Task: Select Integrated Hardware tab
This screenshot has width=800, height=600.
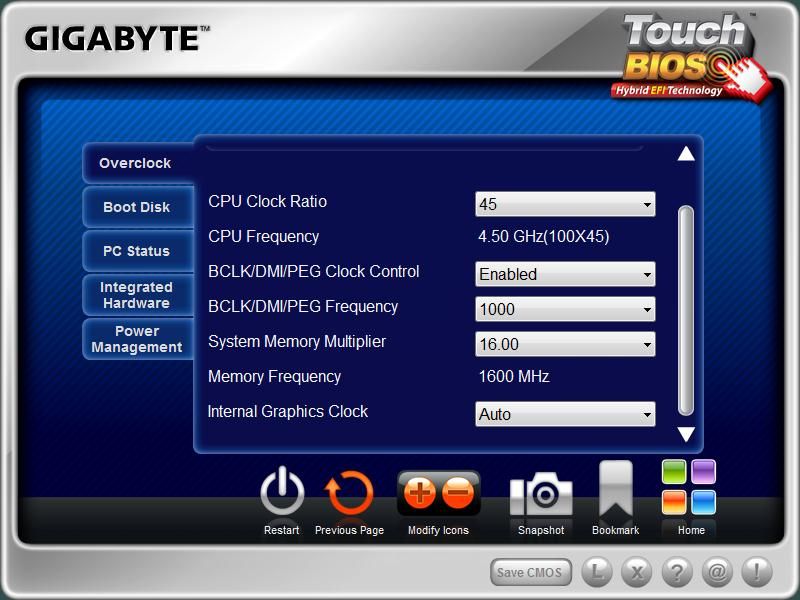Action: 138,295
